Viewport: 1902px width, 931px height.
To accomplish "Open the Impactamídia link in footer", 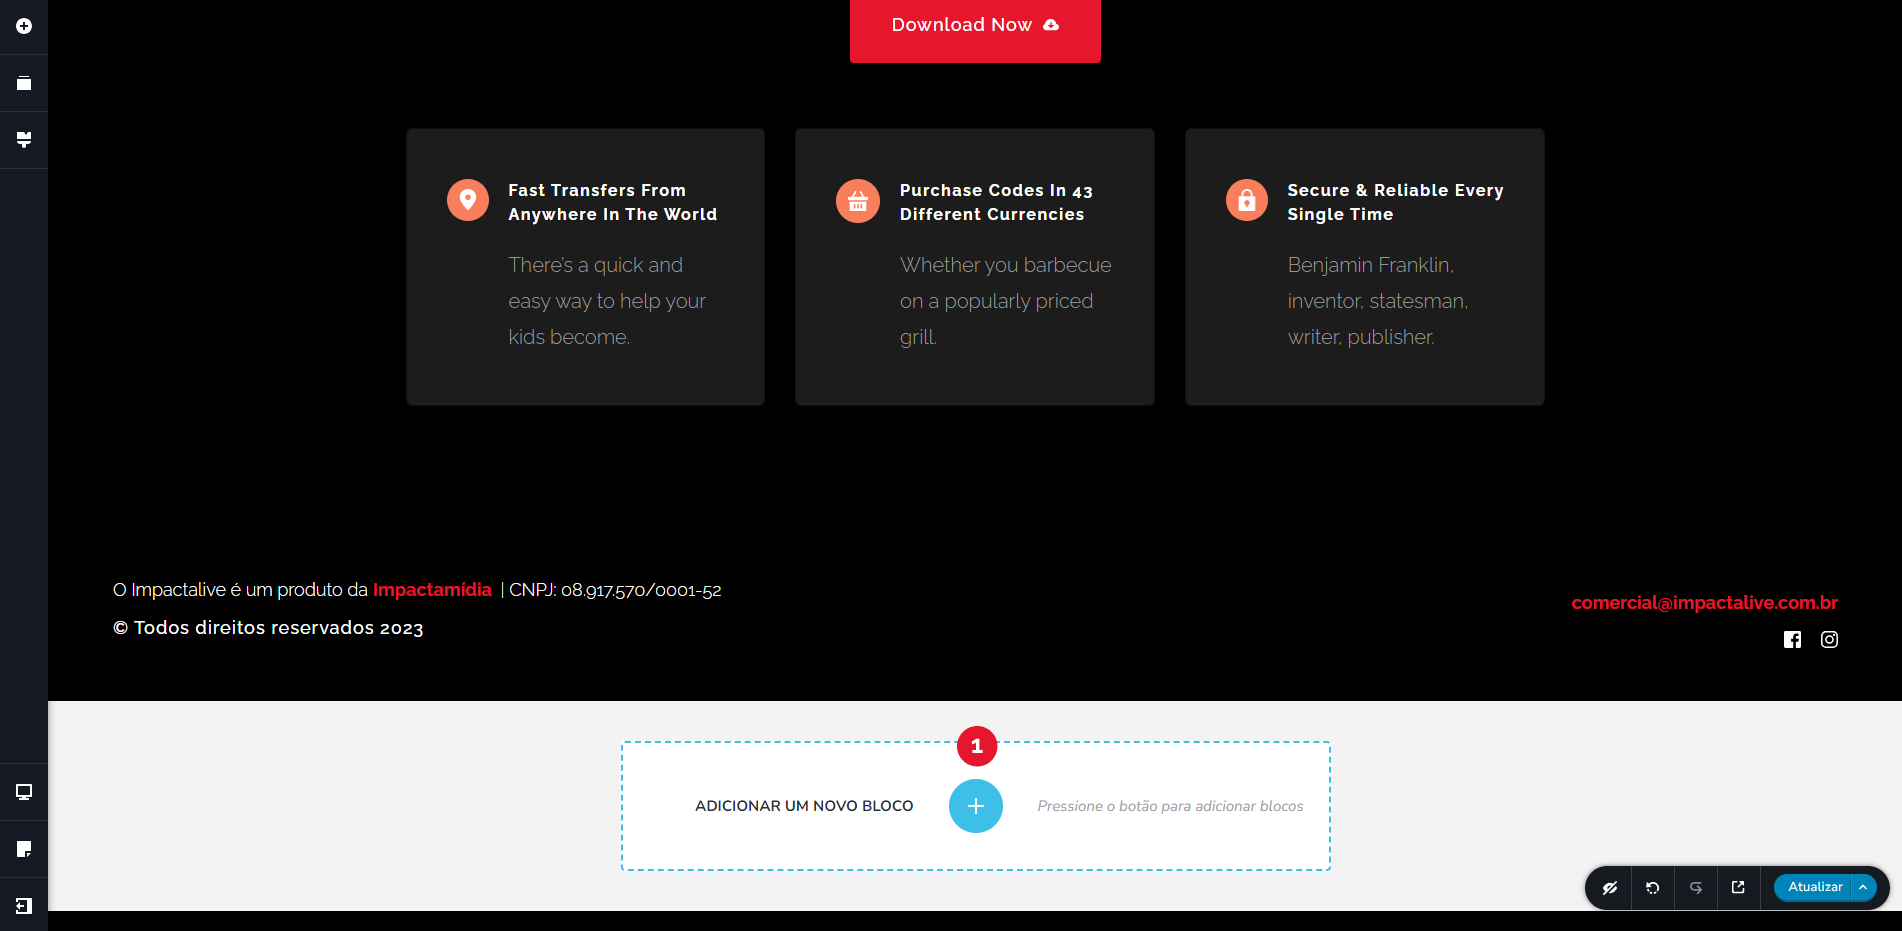I will tap(432, 590).
